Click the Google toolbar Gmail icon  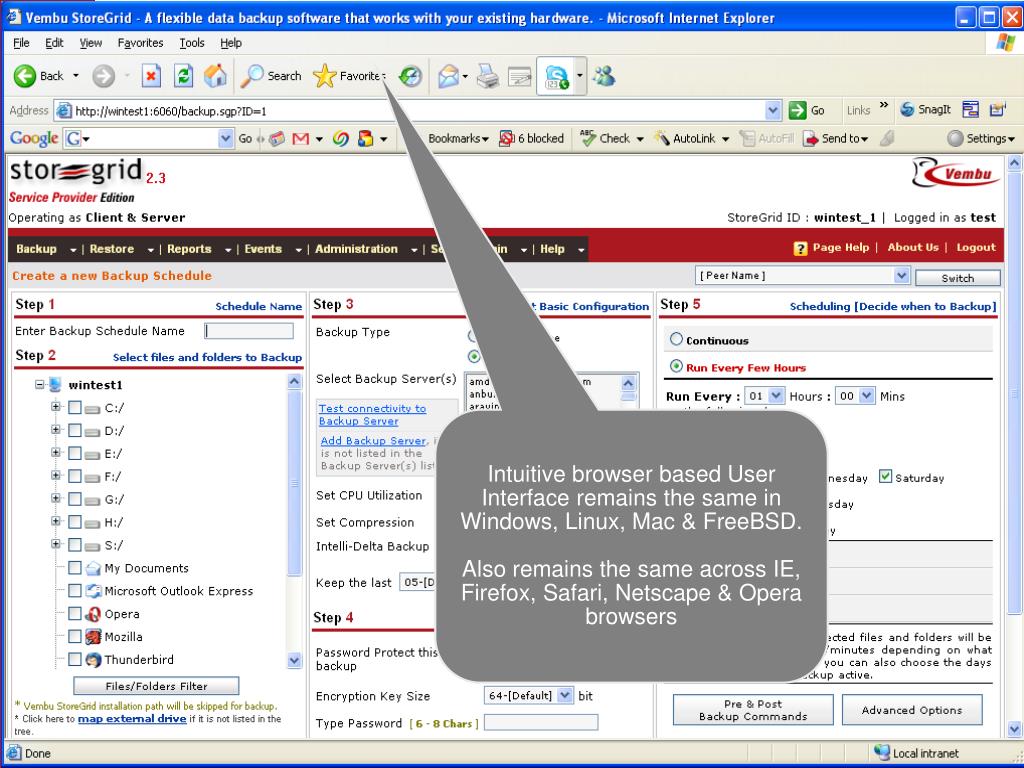[x=300, y=138]
